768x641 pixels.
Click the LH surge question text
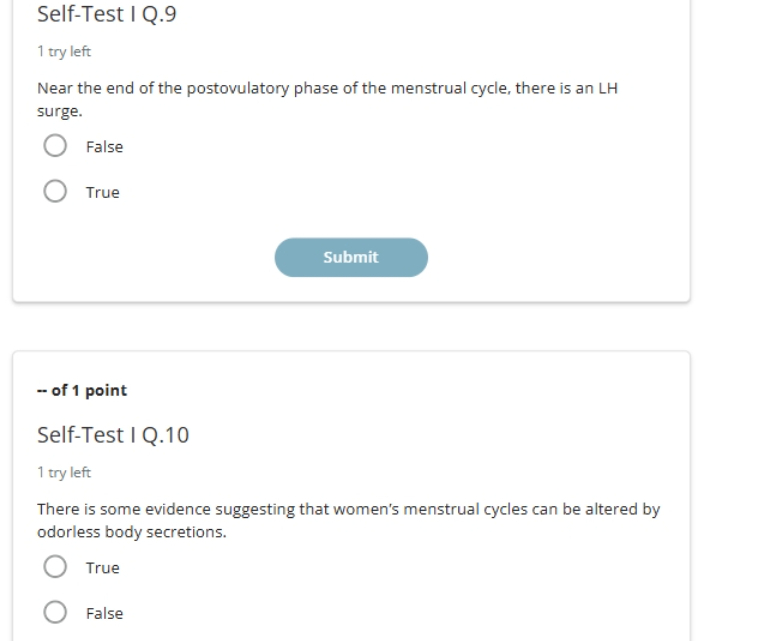[328, 99]
